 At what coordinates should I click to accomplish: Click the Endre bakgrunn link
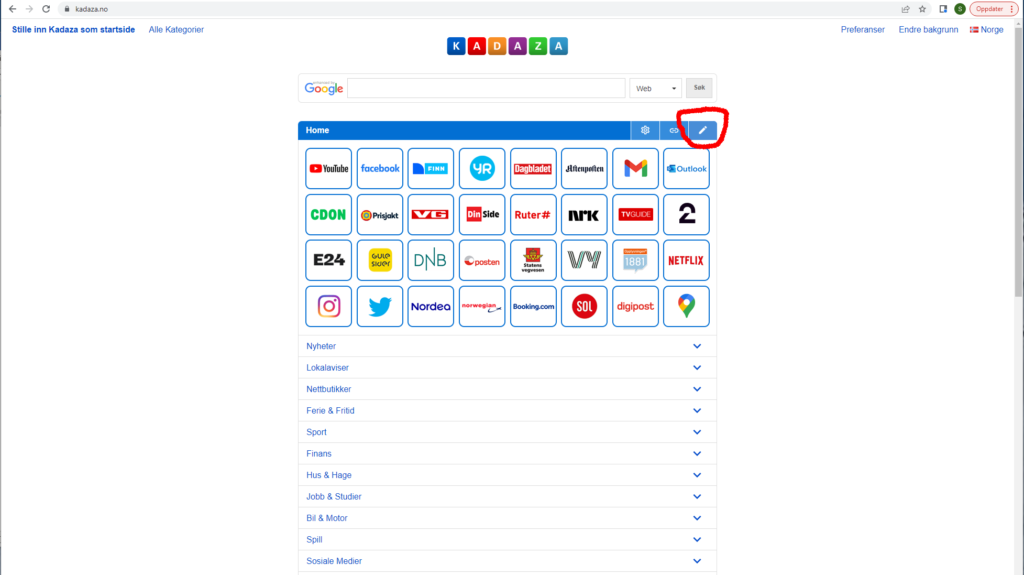(x=928, y=30)
